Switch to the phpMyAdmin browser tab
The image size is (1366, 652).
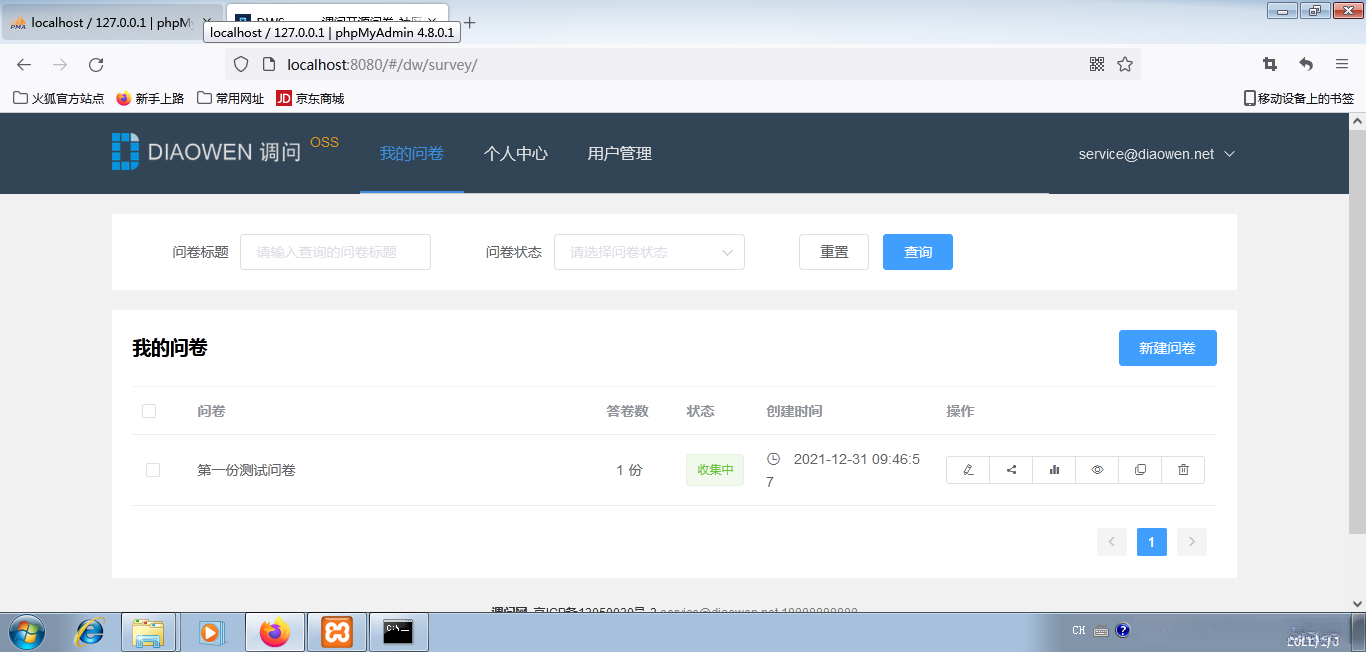(110, 22)
